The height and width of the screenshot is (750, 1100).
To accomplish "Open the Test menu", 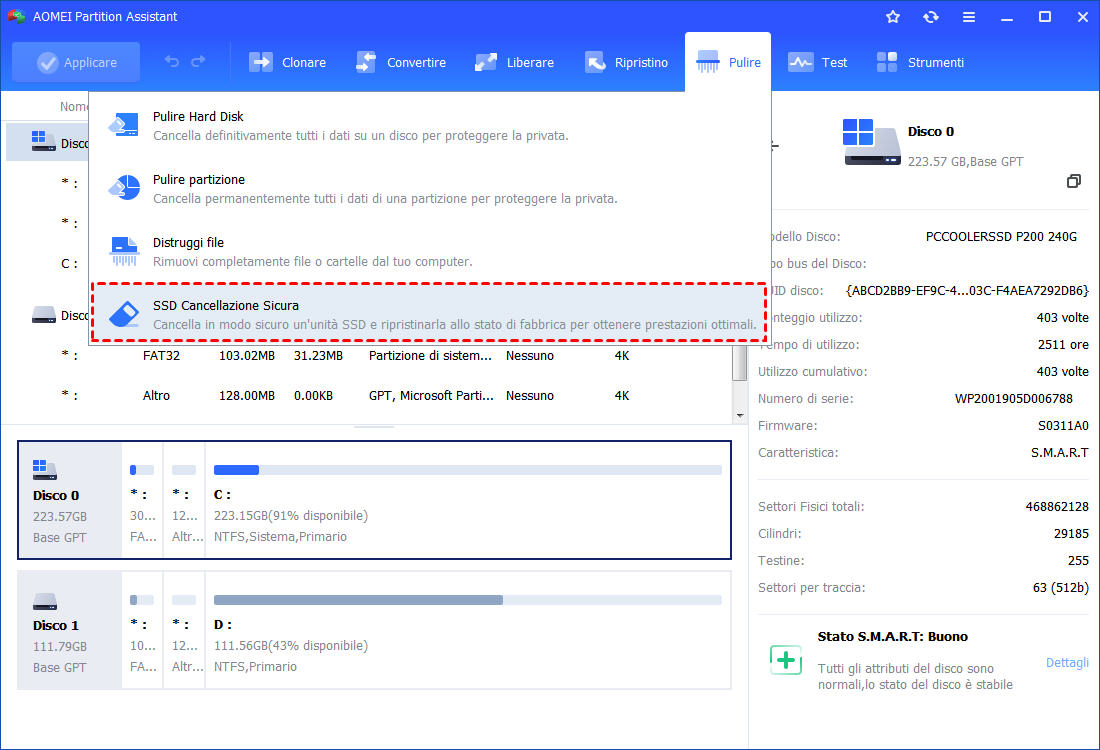I will (817, 62).
